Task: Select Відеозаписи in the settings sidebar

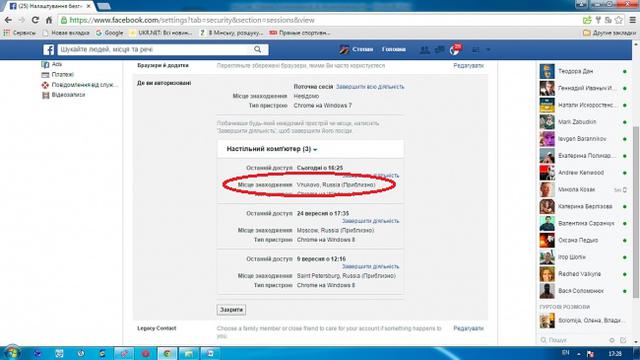Action: [x=63, y=95]
